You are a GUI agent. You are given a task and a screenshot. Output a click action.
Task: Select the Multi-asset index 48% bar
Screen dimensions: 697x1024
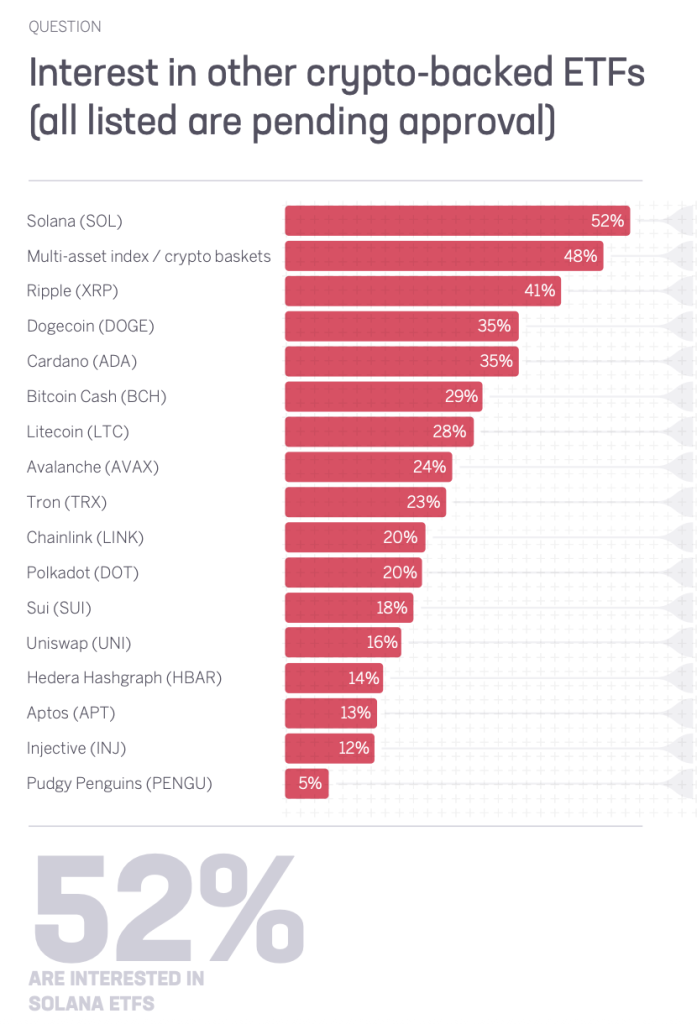pyautogui.click(x=444, y=256)
